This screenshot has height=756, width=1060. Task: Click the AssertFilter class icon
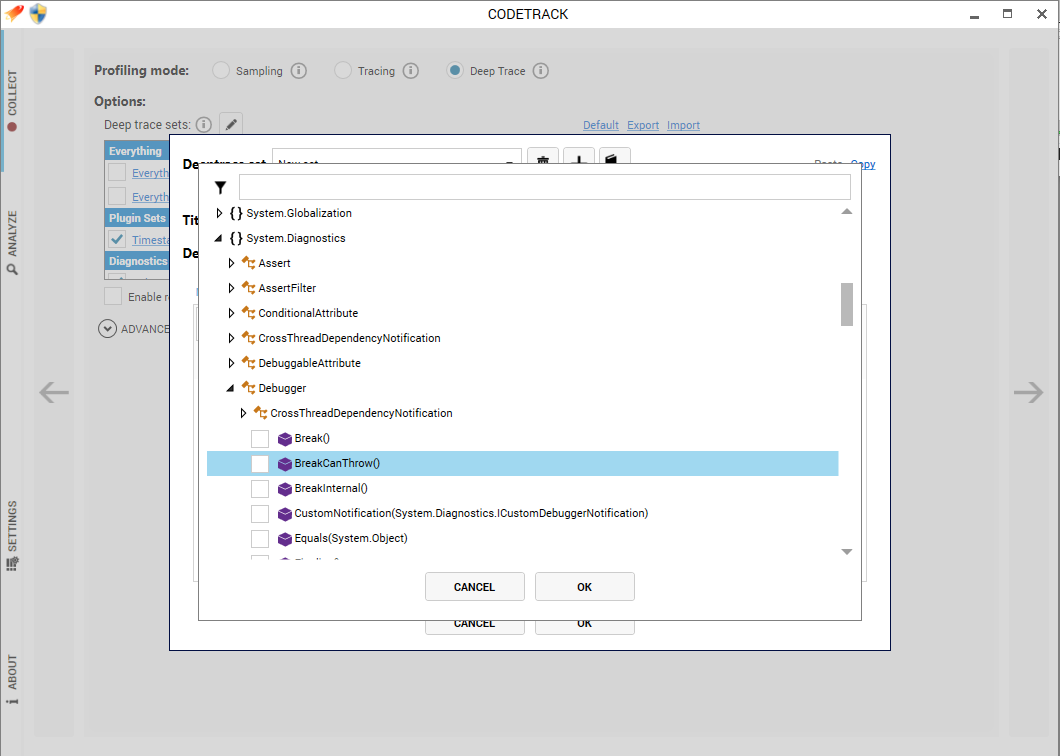pyautogui.click(x=249, y=288)
